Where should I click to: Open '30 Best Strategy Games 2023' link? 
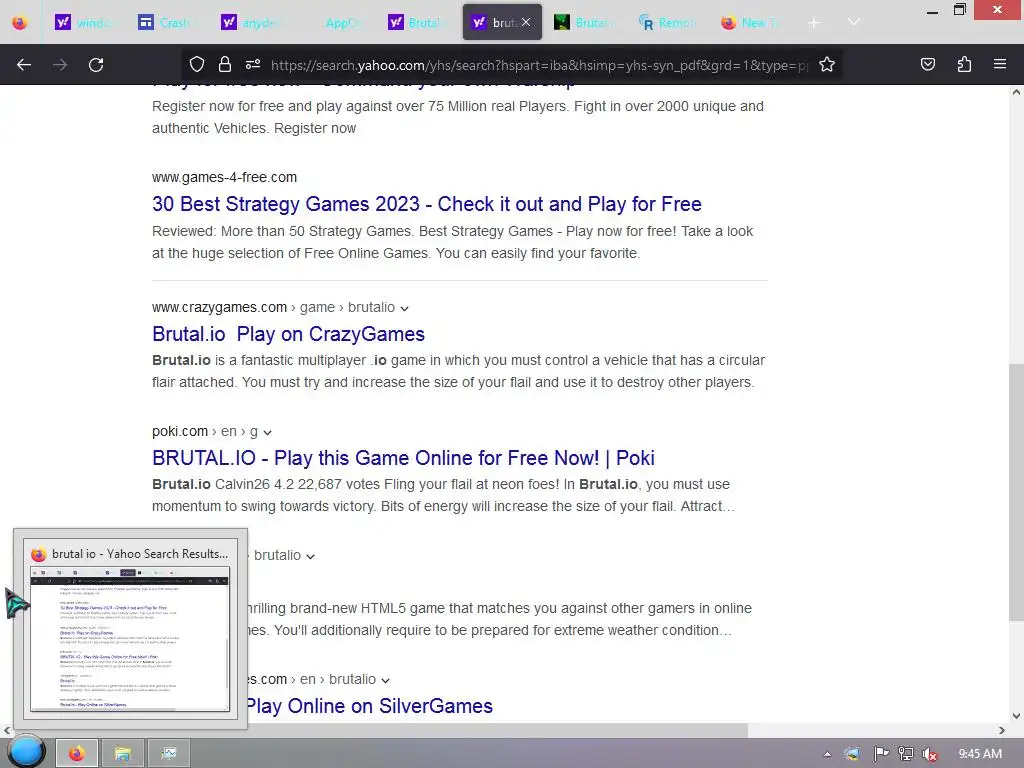[x=426, y=204]
